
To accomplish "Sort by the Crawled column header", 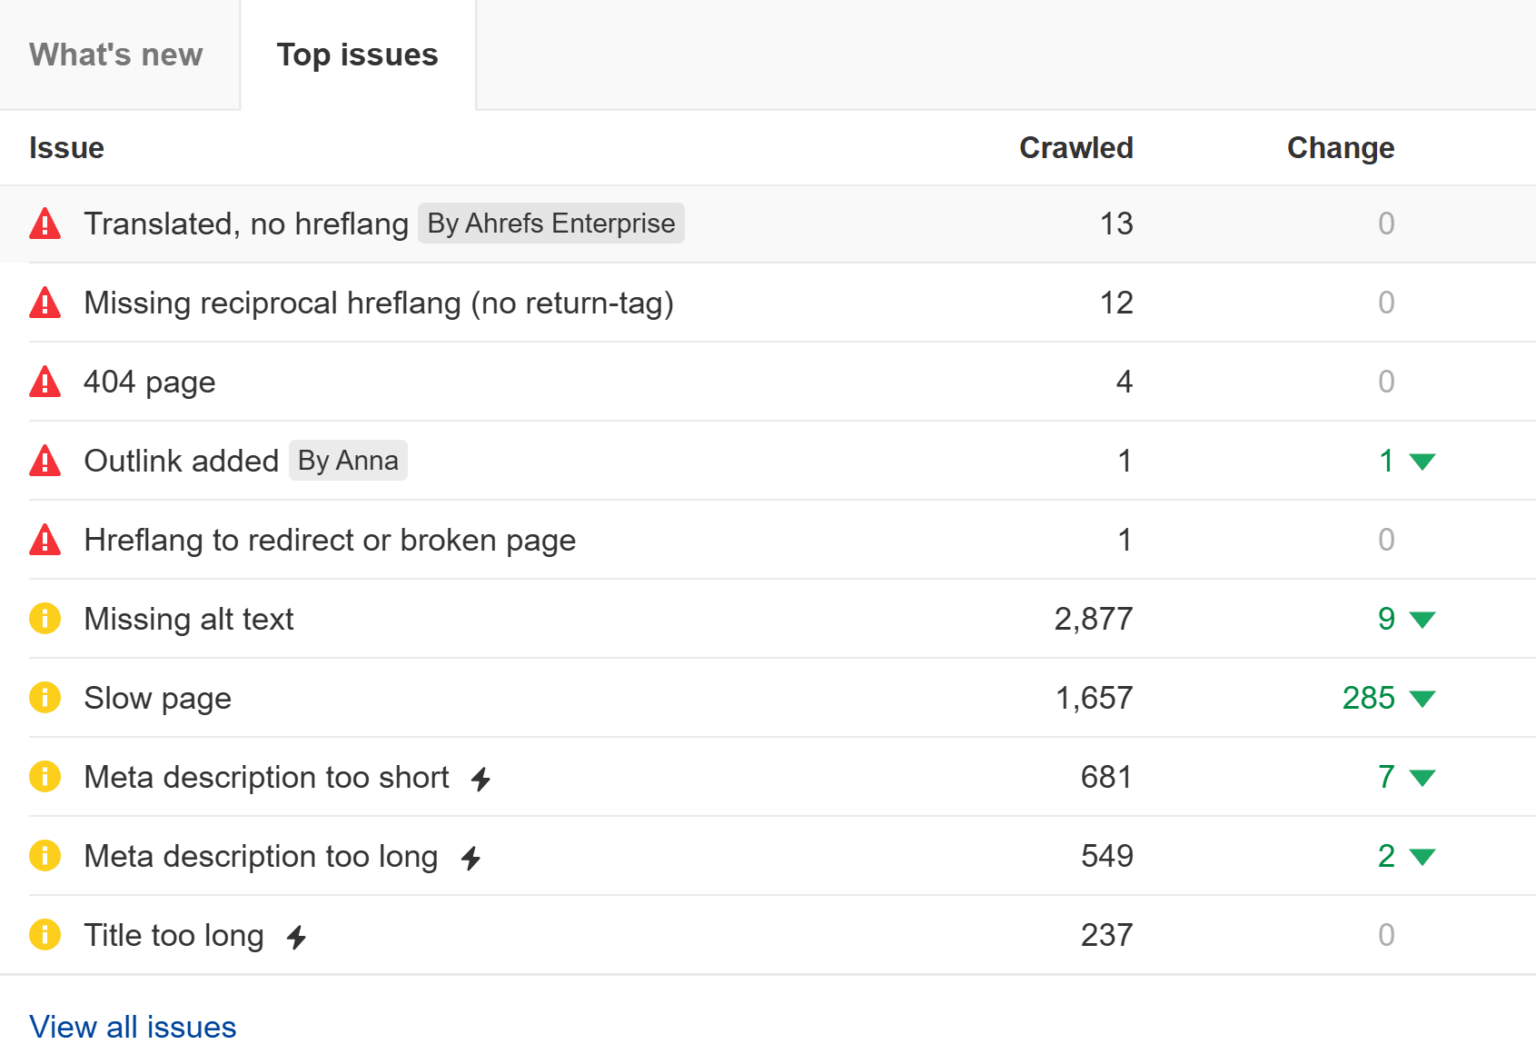I will [x=1075, y=147].
